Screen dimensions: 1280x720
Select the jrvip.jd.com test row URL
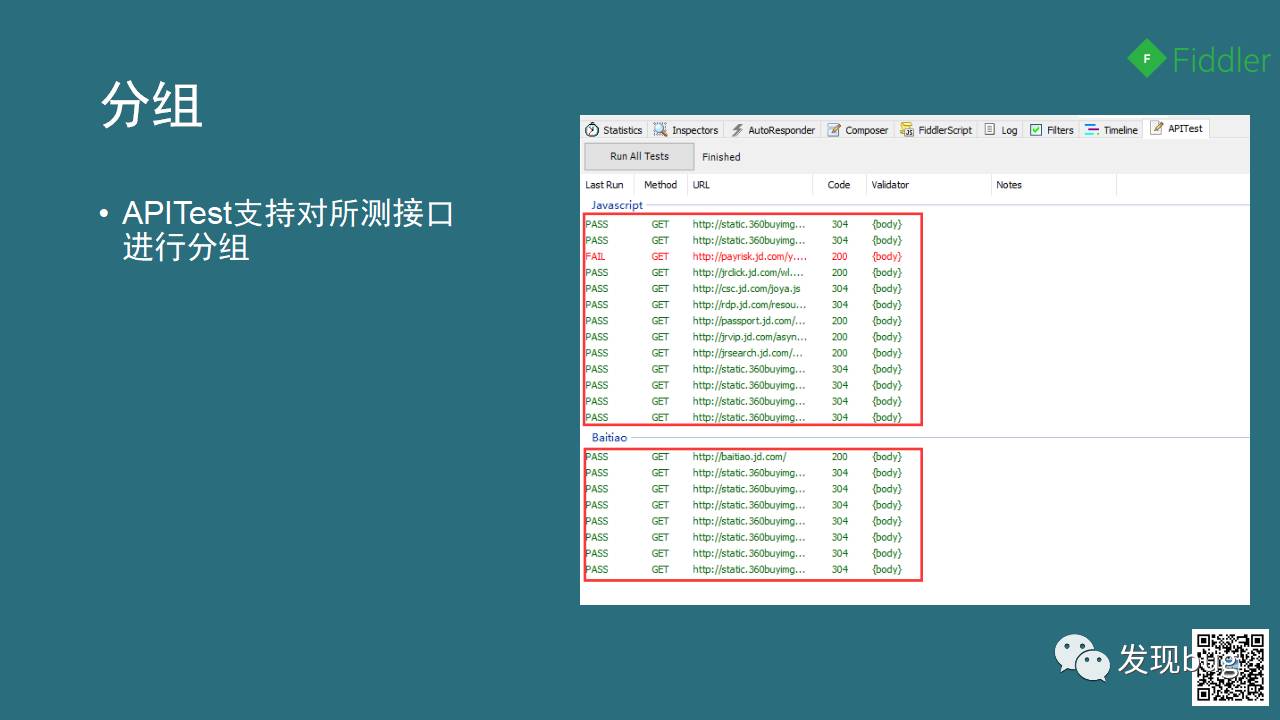[x=749, y=337]
